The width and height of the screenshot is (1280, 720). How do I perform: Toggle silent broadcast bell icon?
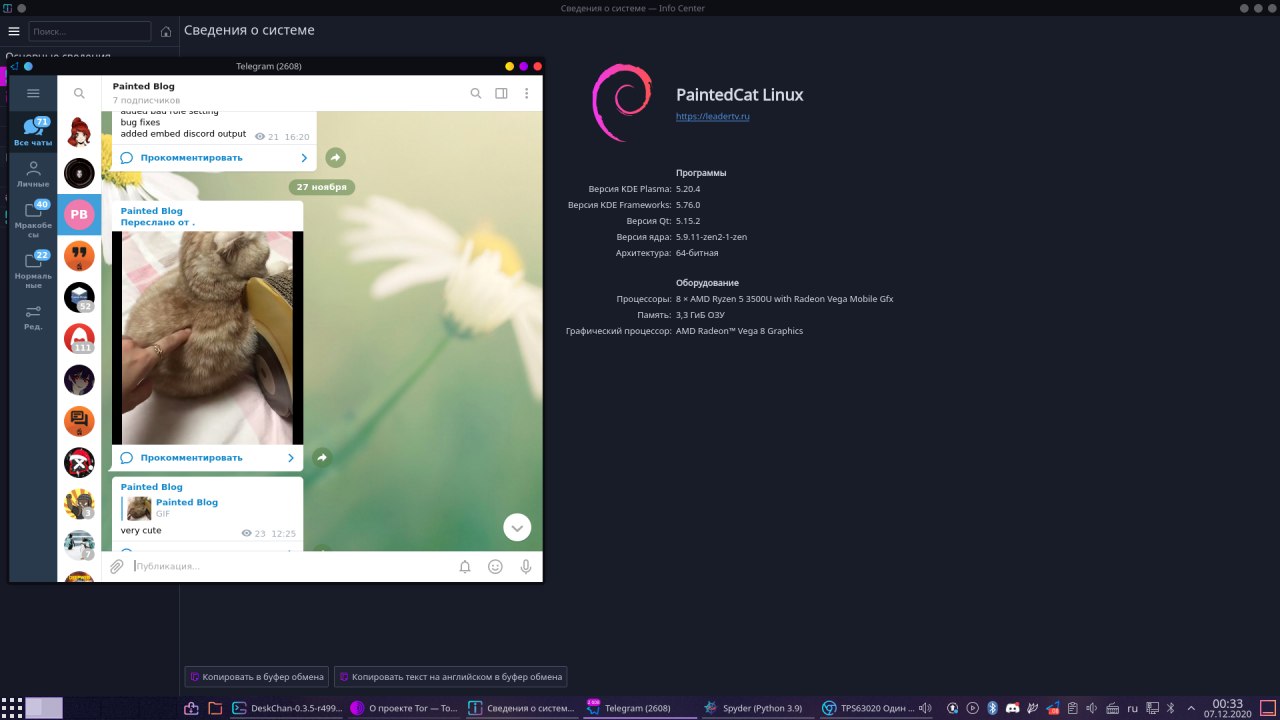coord(465,566)
